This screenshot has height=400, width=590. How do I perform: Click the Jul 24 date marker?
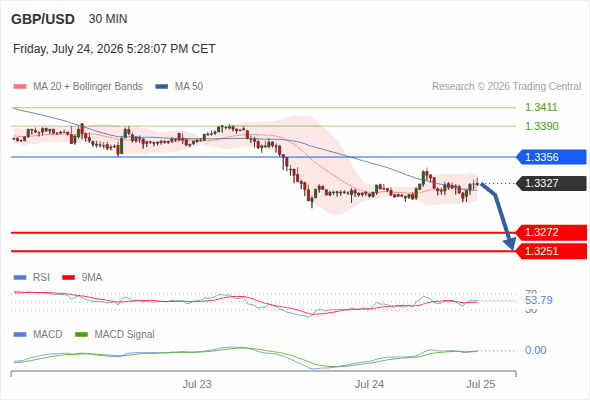[369, 384]
